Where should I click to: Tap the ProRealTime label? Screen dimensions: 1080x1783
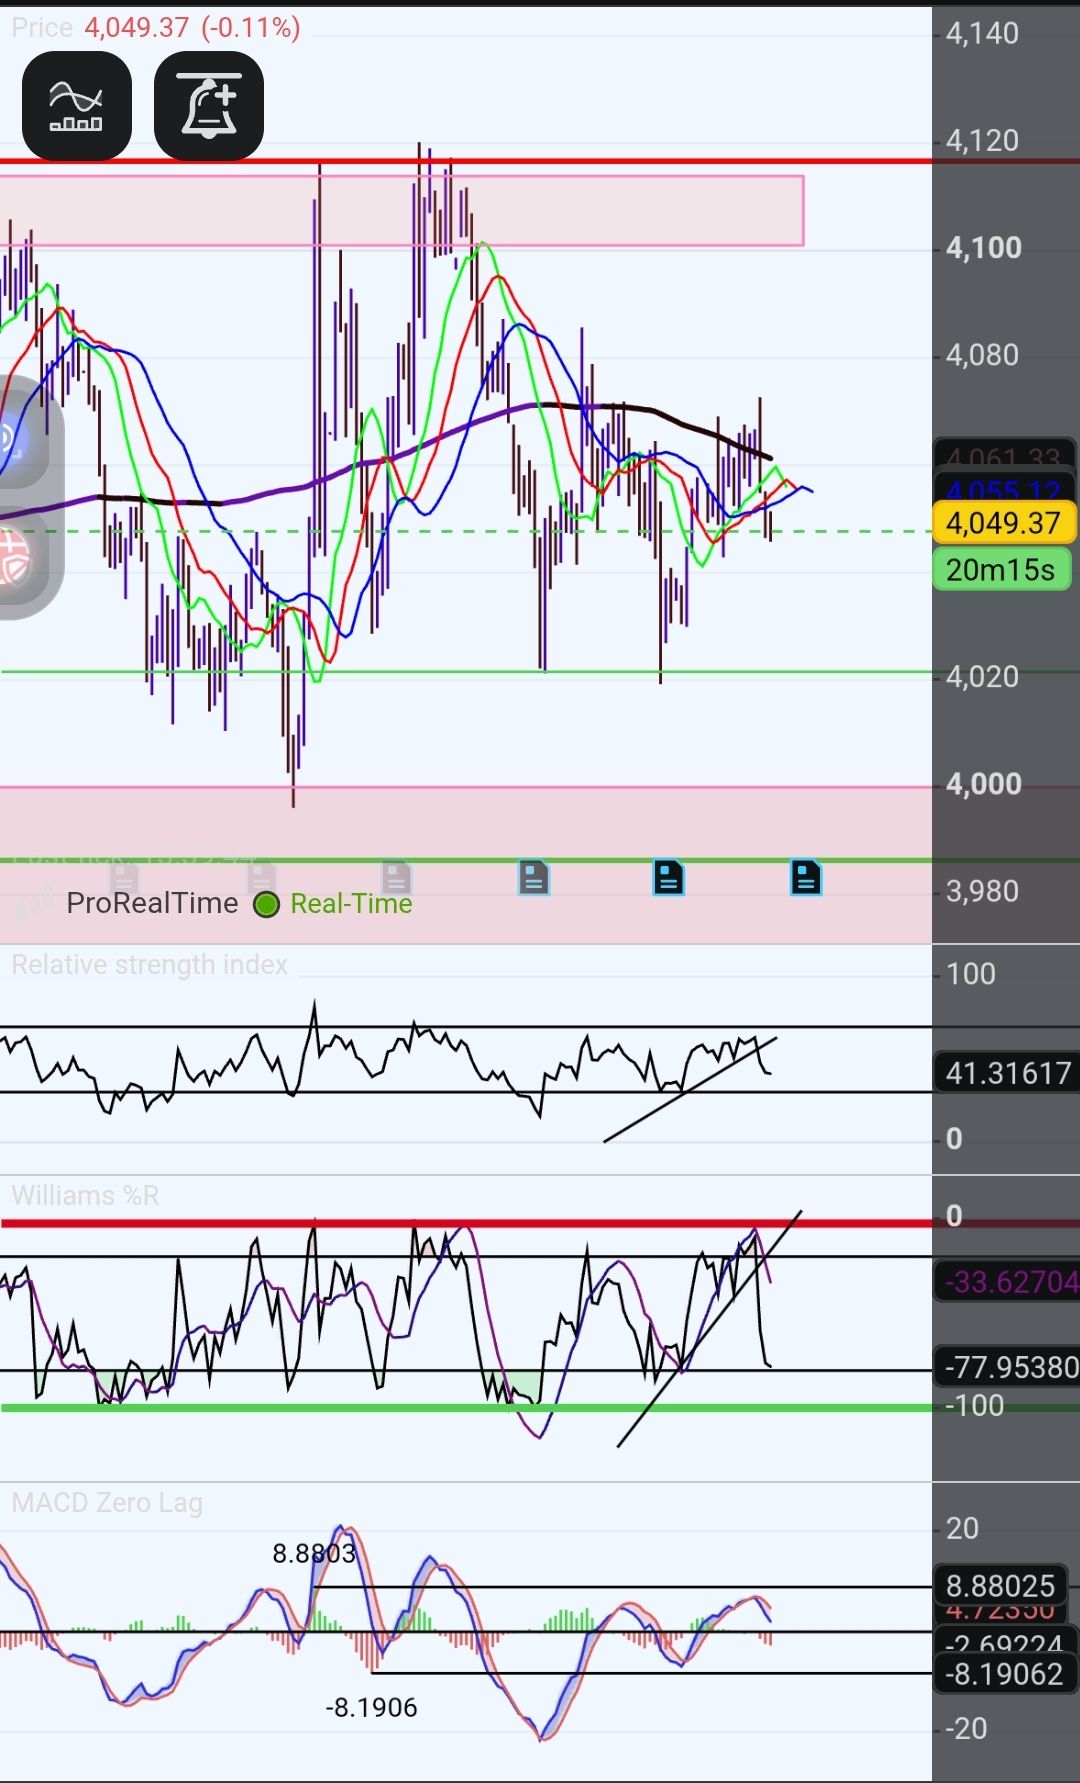[x=152, y=903]
